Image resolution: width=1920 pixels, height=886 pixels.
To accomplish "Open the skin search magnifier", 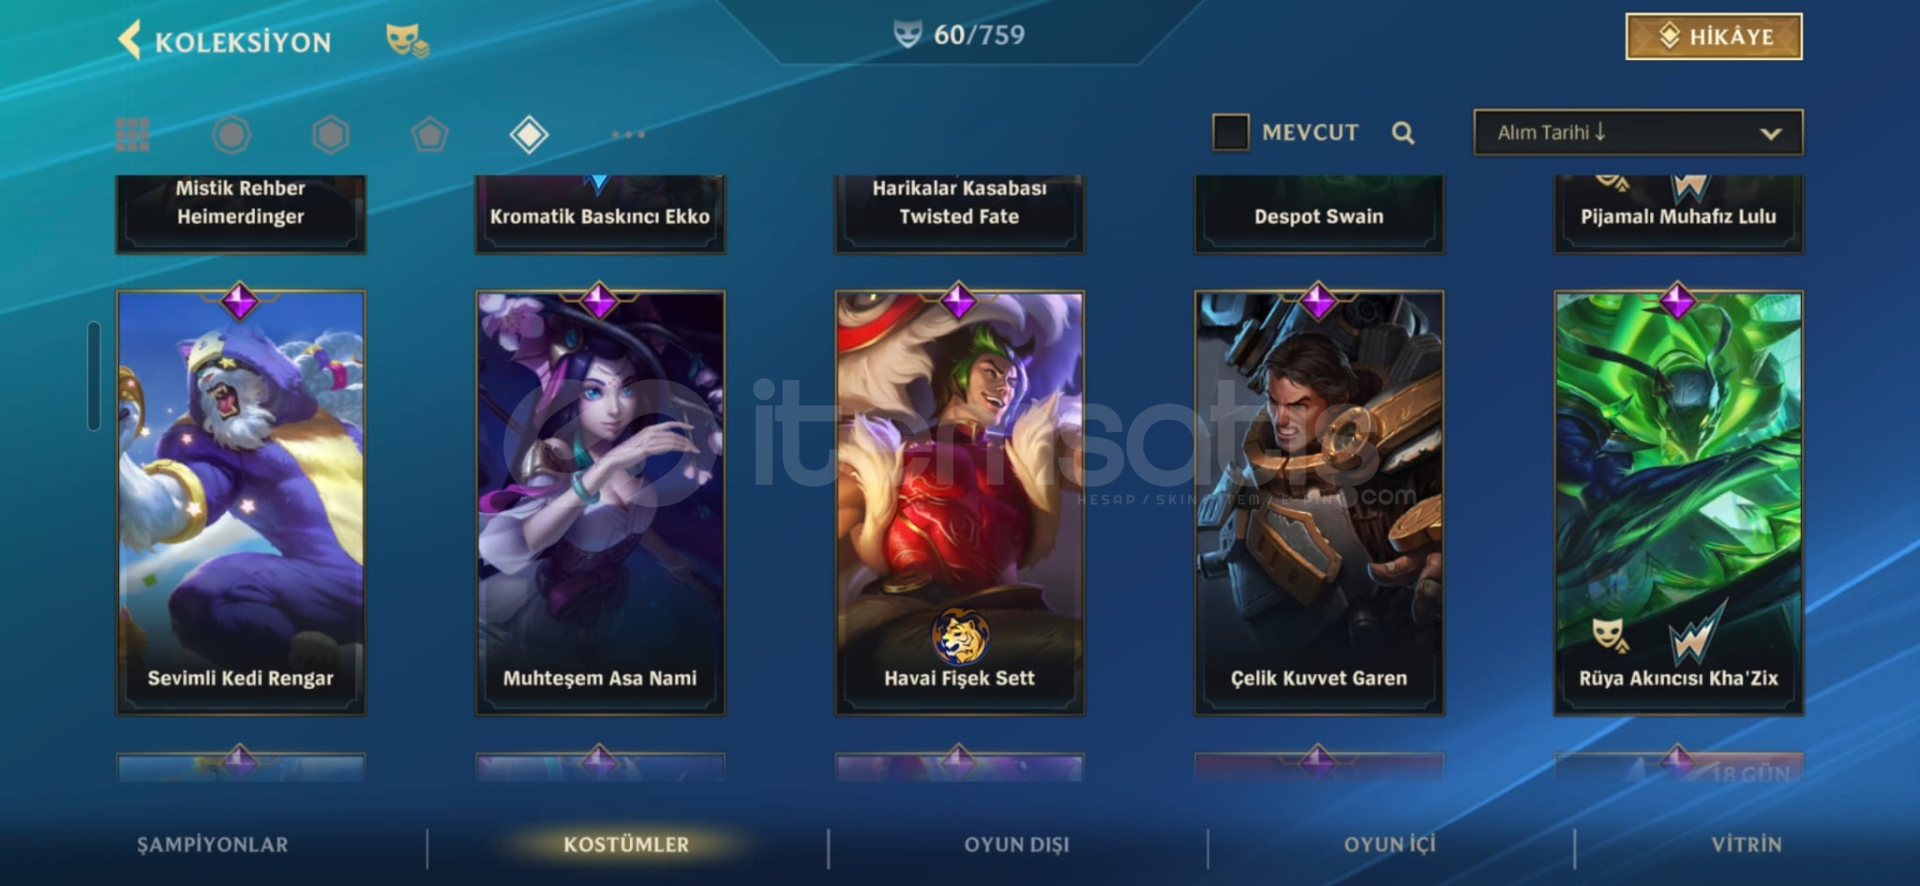I will (1403, 132).
